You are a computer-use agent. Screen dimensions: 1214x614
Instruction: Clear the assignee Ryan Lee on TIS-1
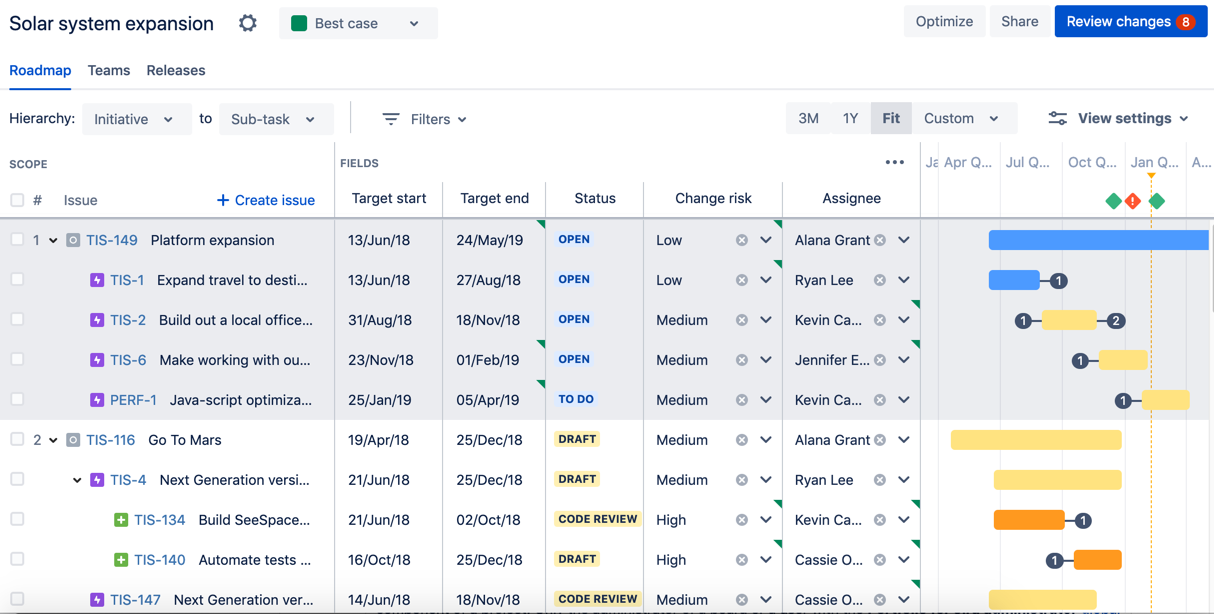pos(880,280)
